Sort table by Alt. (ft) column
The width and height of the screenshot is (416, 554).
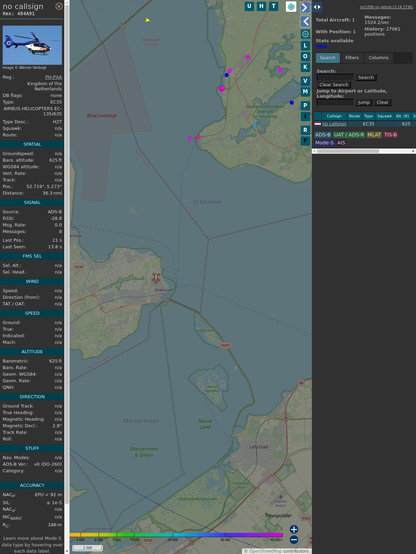[402, 116]
